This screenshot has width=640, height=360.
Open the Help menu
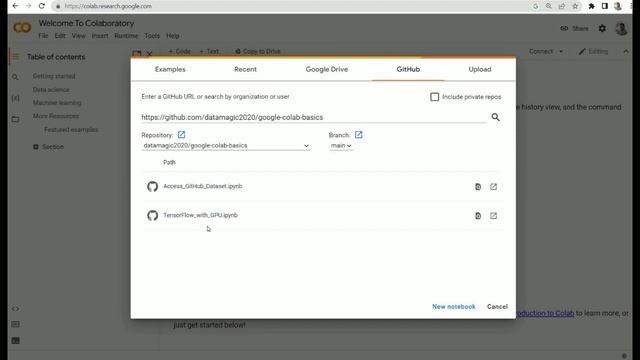tap(173, 36)
